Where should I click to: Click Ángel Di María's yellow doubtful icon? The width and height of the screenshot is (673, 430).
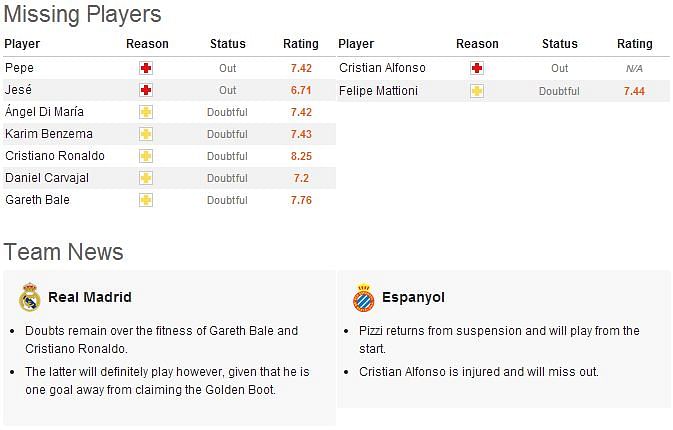[146, 112]
